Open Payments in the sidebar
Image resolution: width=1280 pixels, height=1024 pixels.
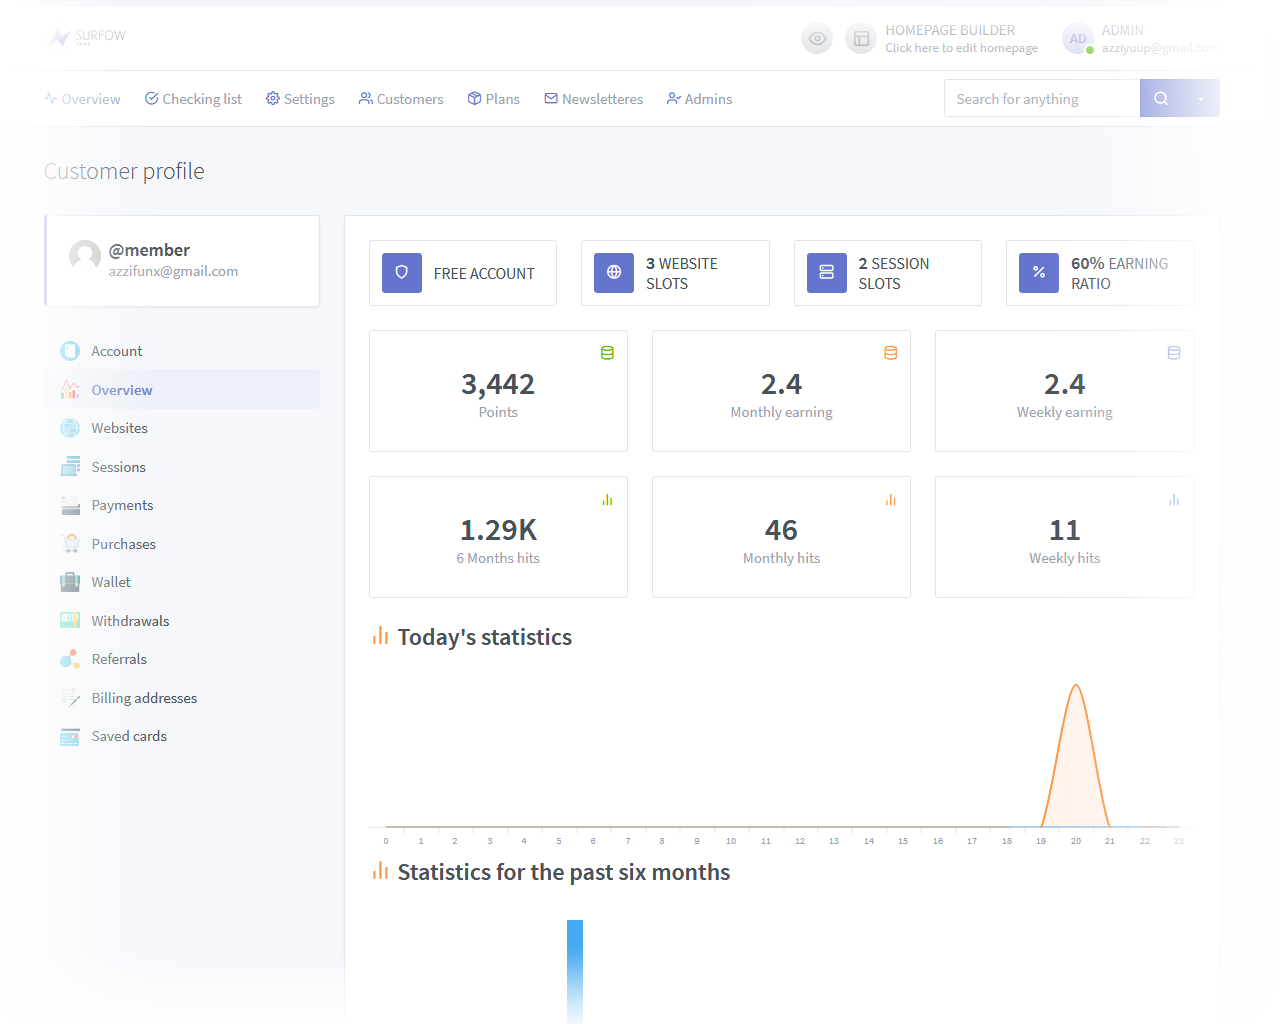tap(182, 505)
